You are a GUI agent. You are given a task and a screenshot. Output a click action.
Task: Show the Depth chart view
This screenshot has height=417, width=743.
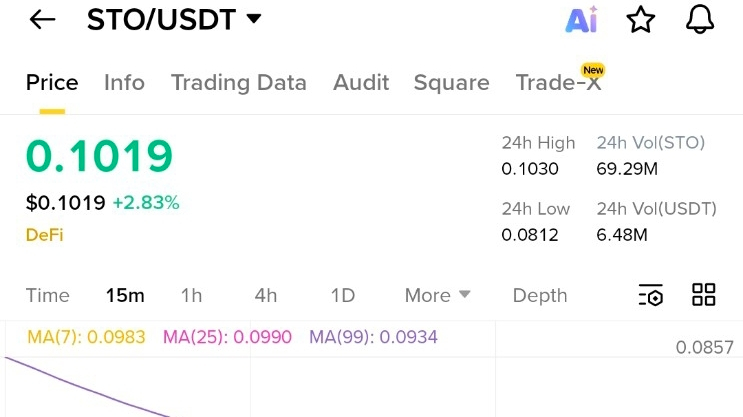pos(540,295)
